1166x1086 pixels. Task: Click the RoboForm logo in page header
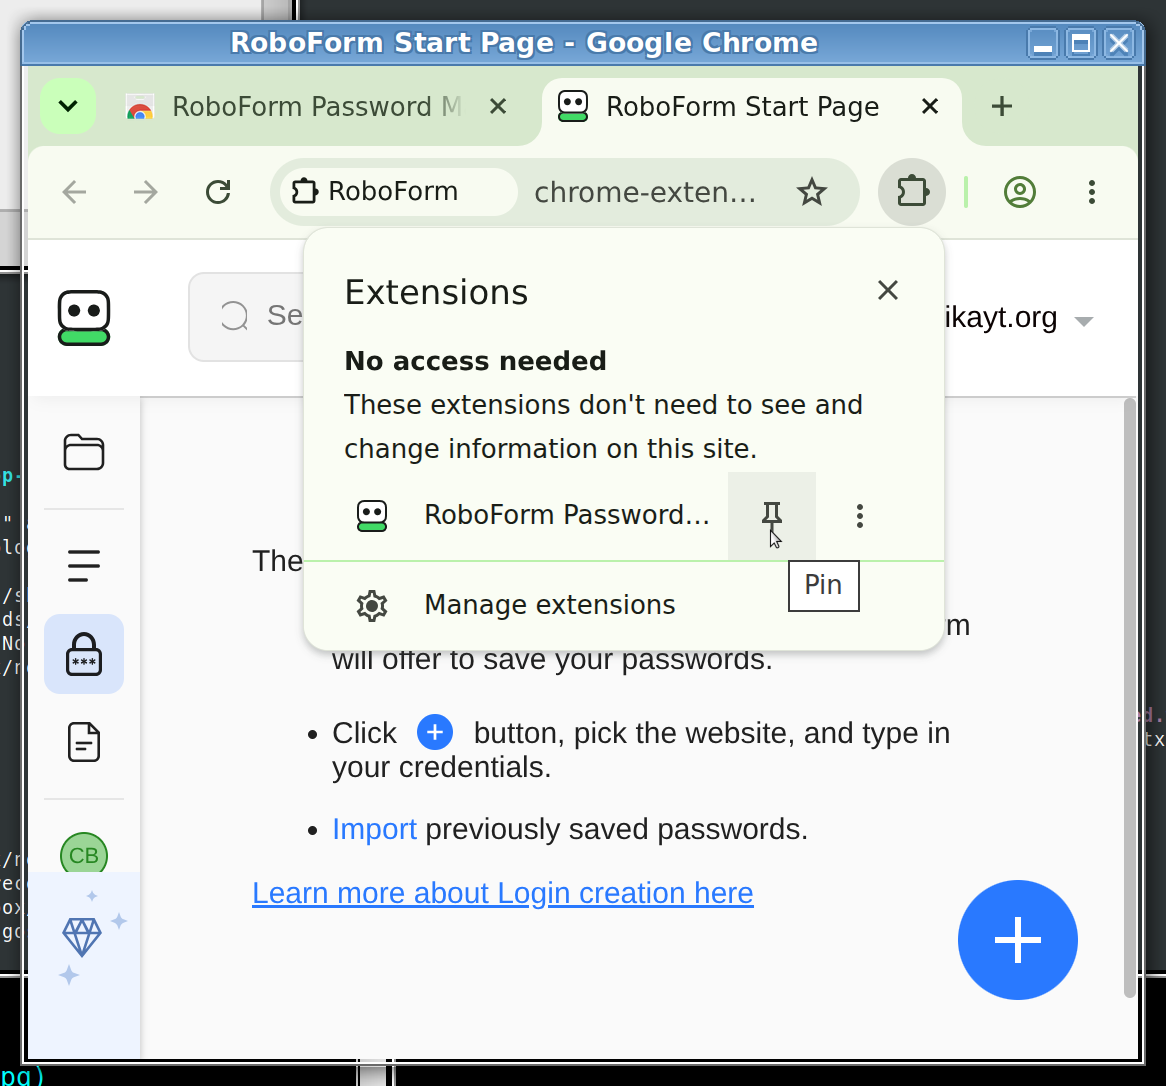click(x=84, y=318)
